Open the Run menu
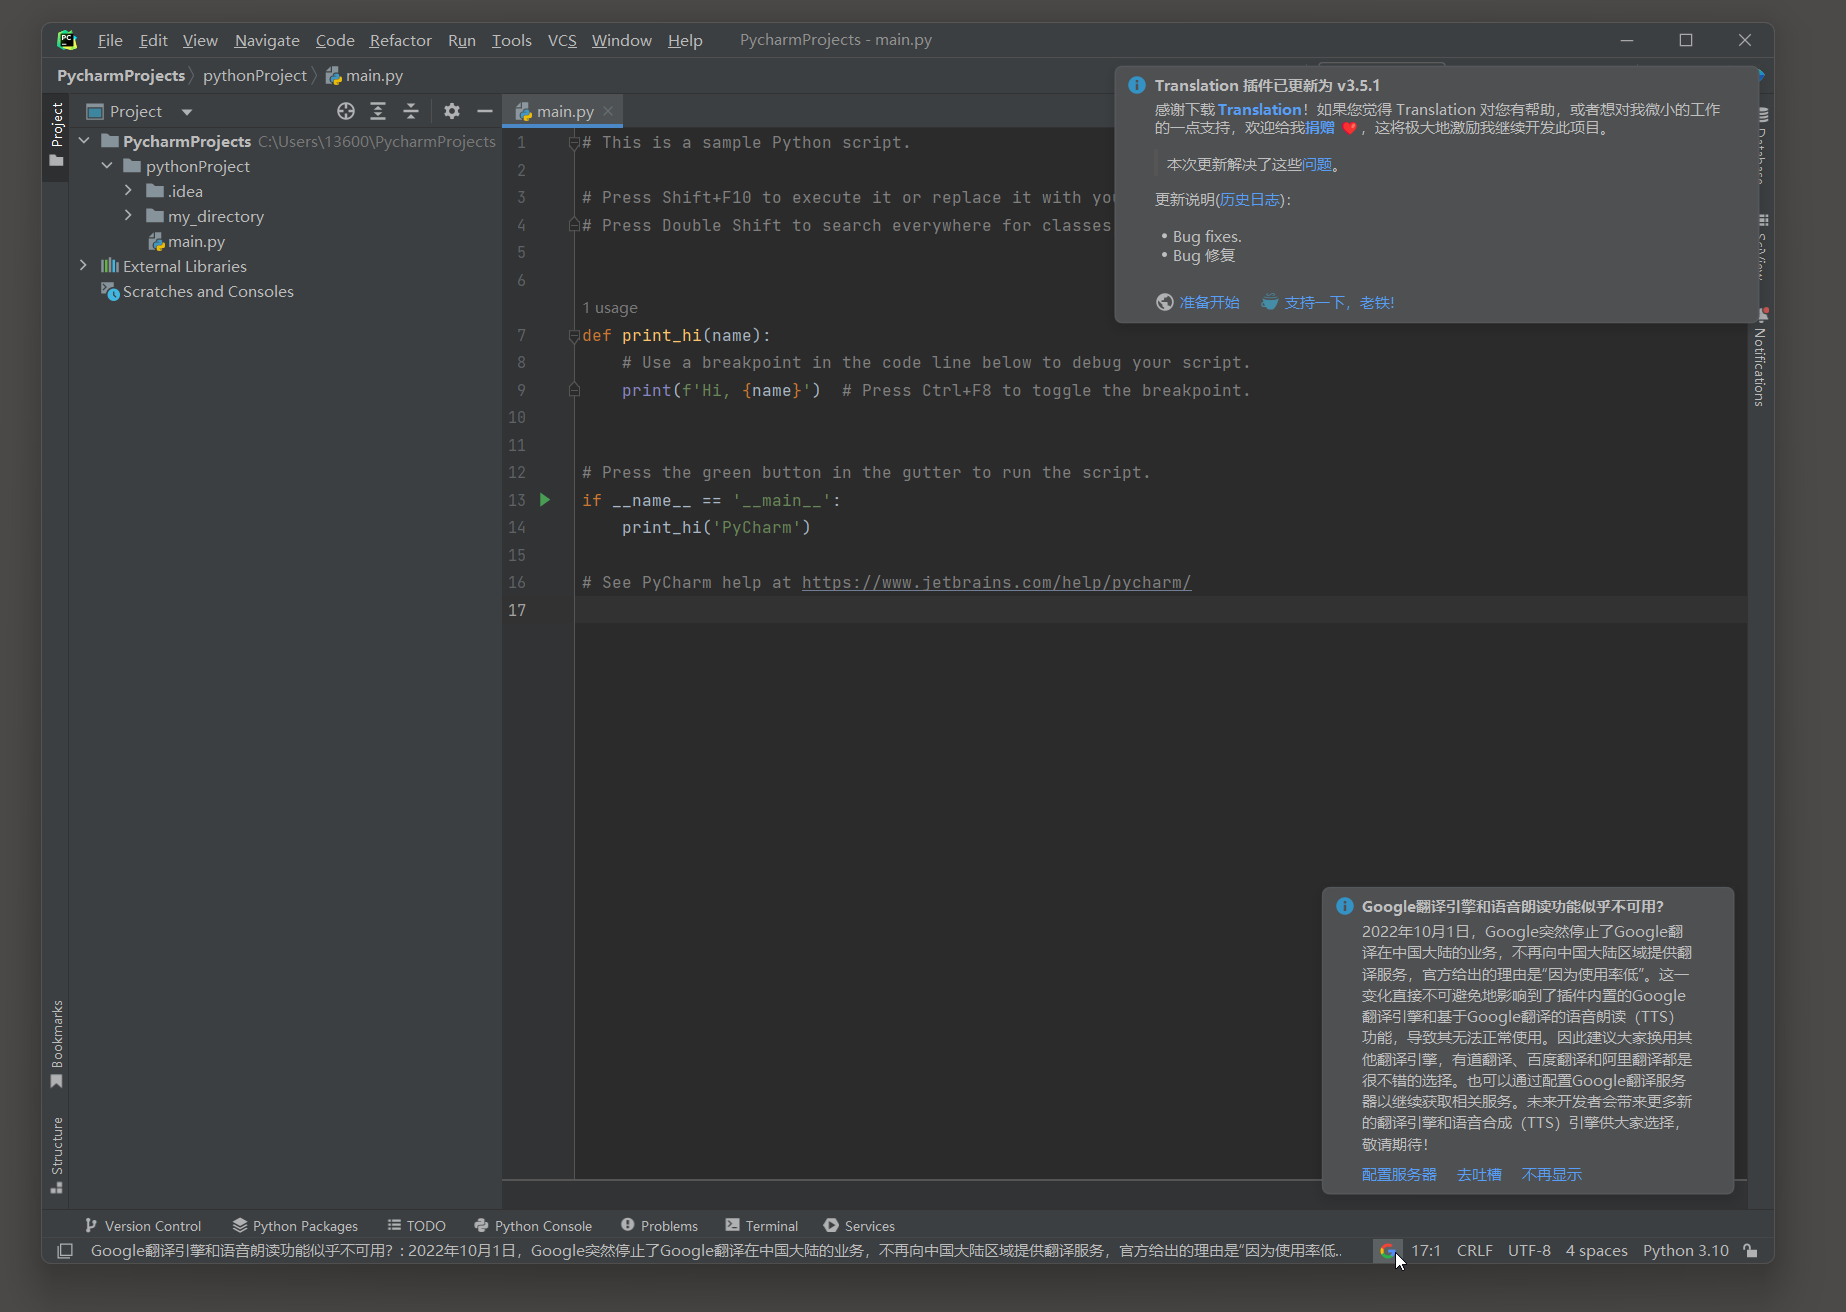This screenshot has height=1312, width=1846. [x=462, y=40]
